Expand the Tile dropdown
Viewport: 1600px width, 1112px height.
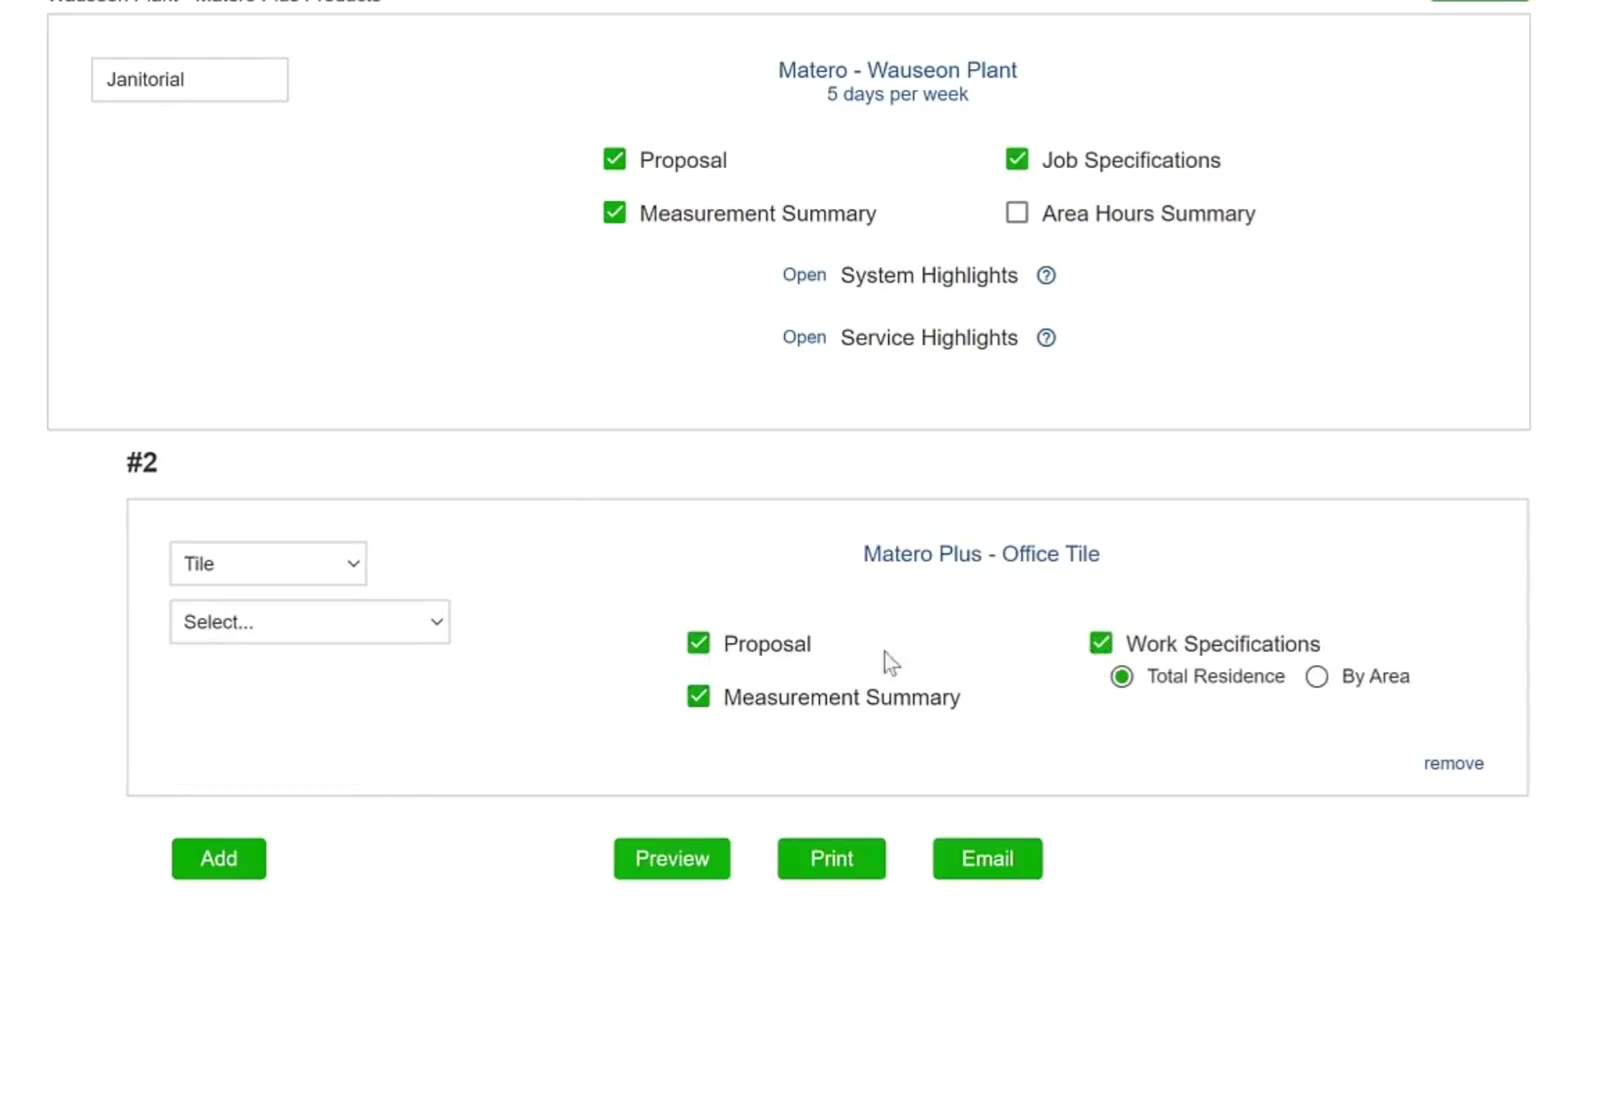point(268,564)
